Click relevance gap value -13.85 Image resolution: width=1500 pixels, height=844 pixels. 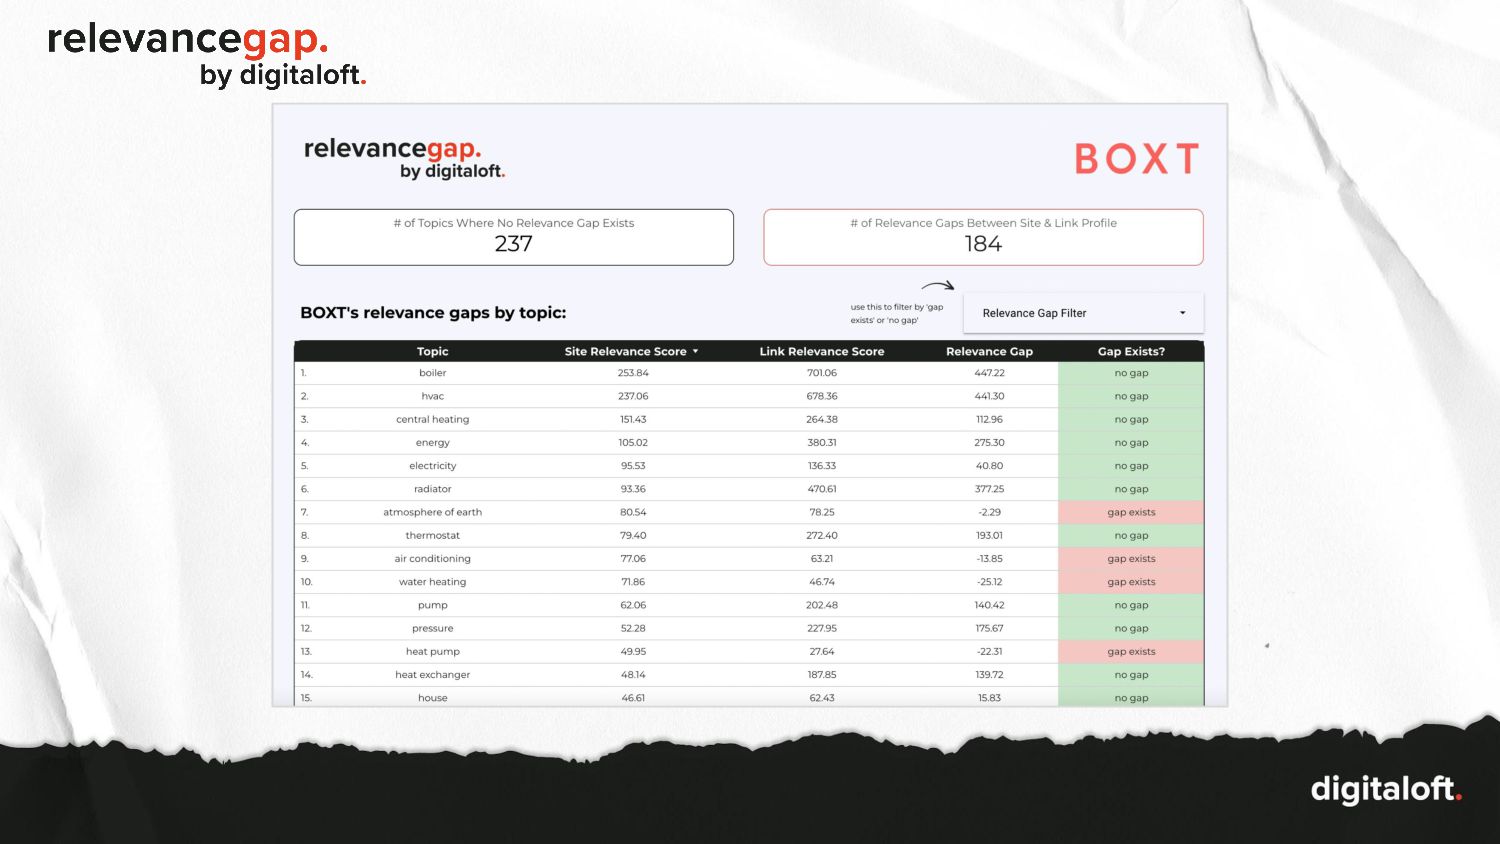[989, 559]
